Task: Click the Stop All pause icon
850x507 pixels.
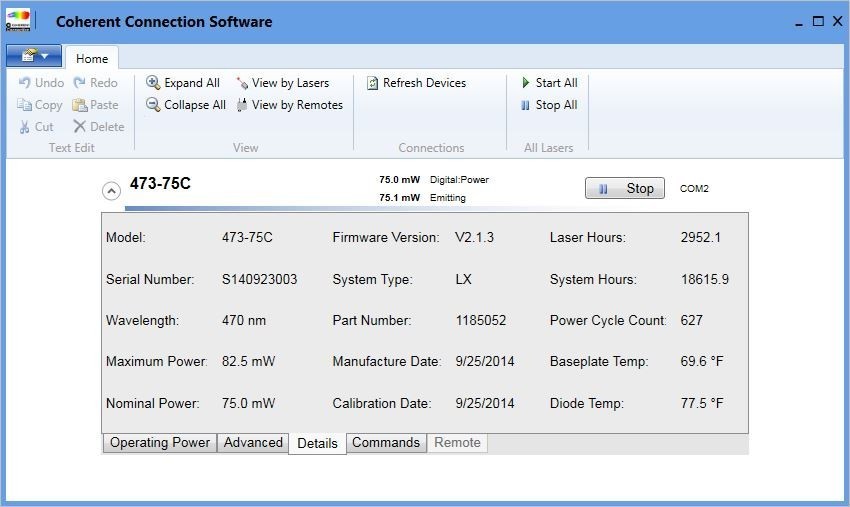Action: pos(525,105)
